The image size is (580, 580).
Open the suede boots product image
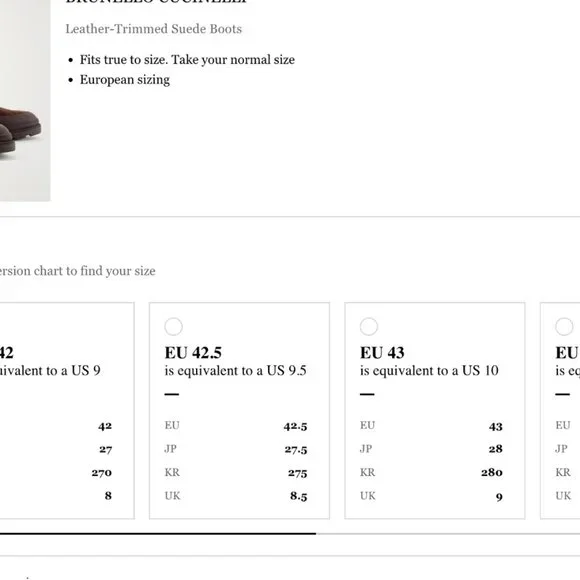point(25,101)
